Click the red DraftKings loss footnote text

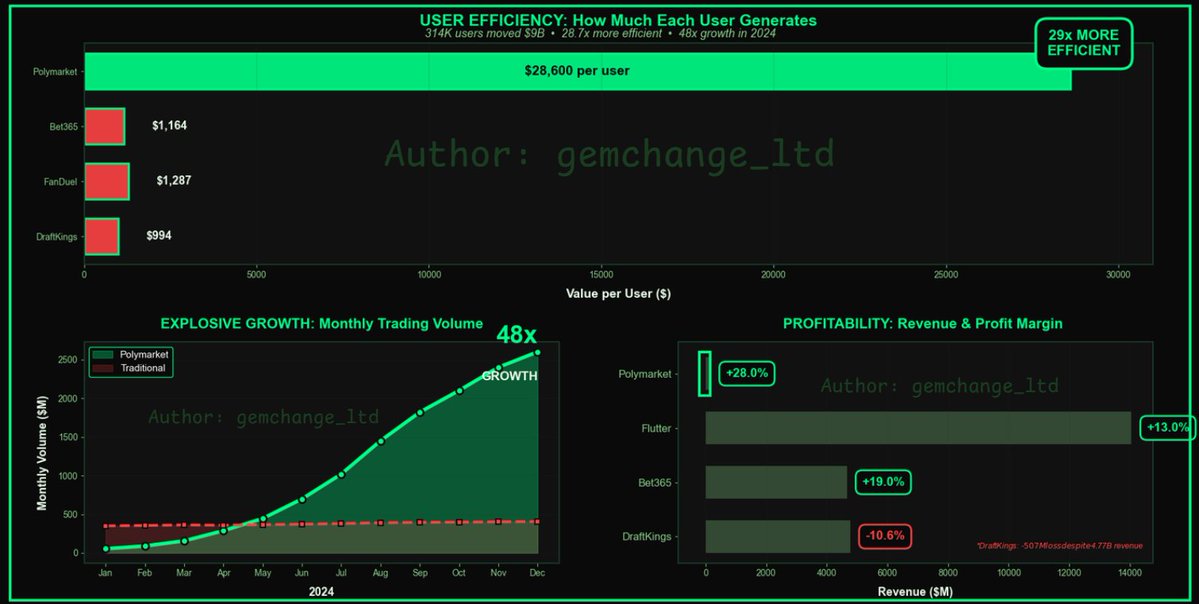pos(1060,546)
